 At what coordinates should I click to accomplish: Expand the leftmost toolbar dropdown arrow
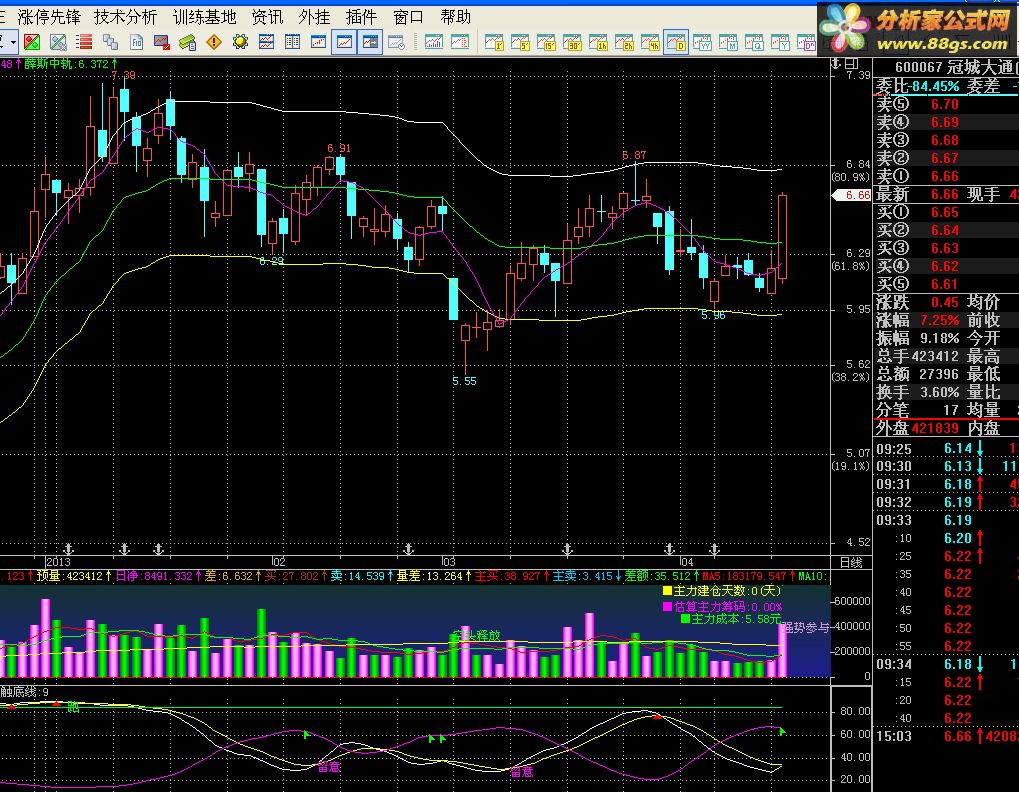(x=13, y=43)
